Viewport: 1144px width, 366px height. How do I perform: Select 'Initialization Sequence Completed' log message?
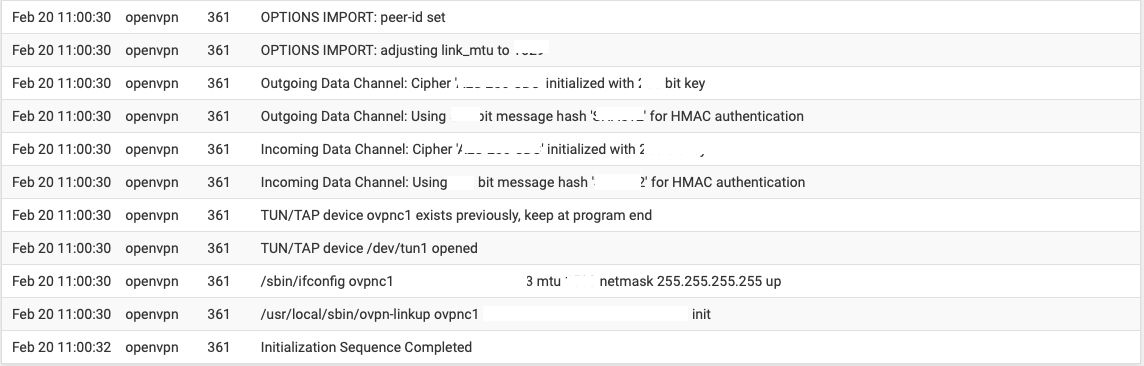tap(366, 347)
